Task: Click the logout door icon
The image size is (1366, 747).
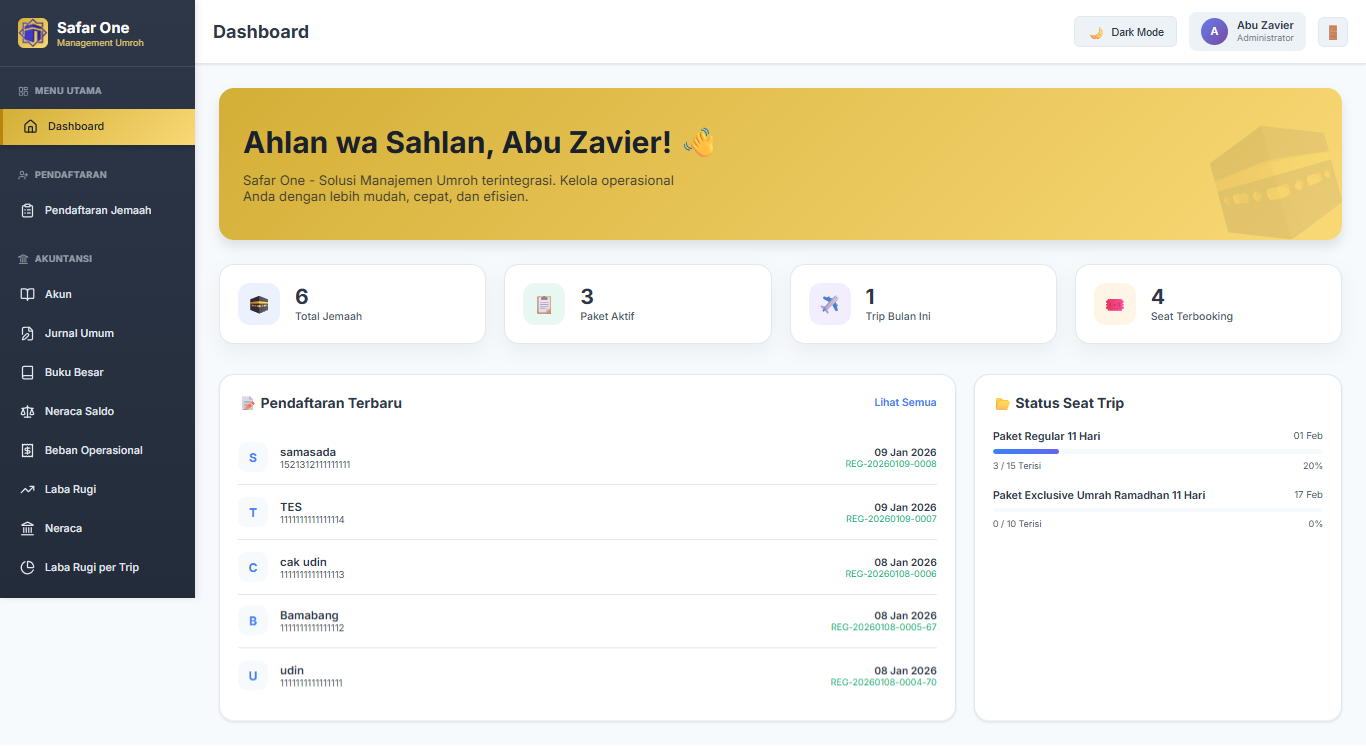Action: 1332,32
